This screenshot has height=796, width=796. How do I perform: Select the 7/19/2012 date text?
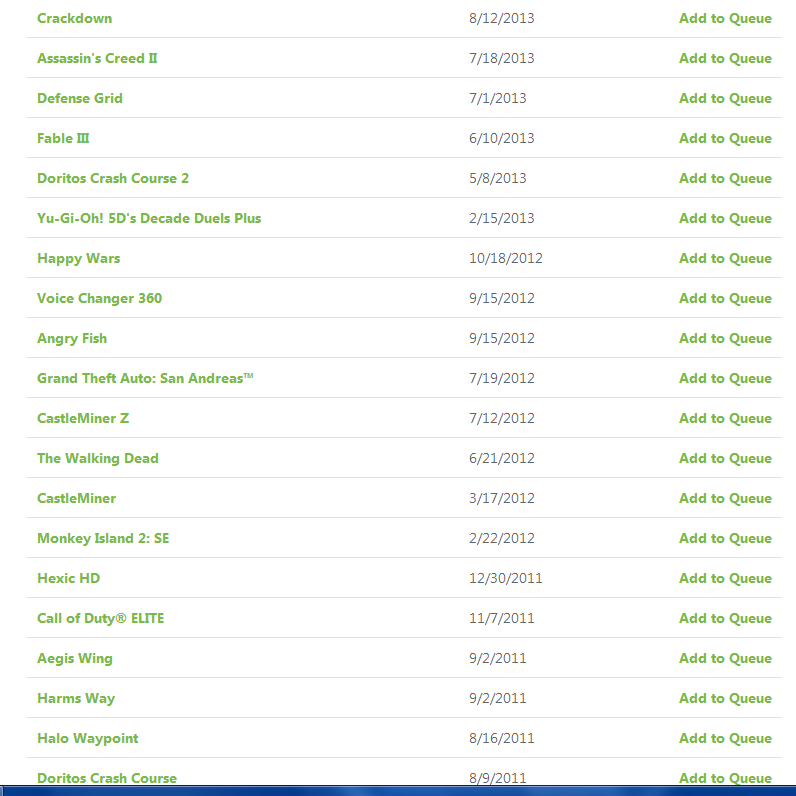[502, 378]
